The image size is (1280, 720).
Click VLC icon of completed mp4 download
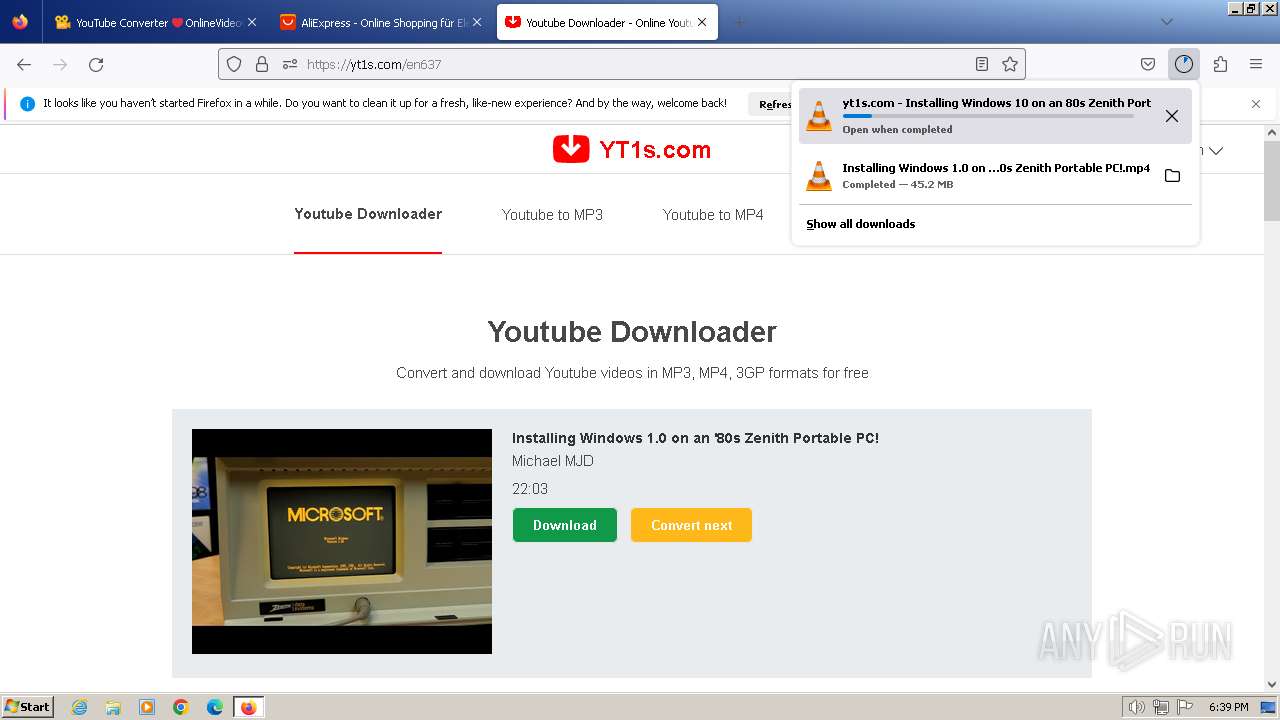coord(819,176)
